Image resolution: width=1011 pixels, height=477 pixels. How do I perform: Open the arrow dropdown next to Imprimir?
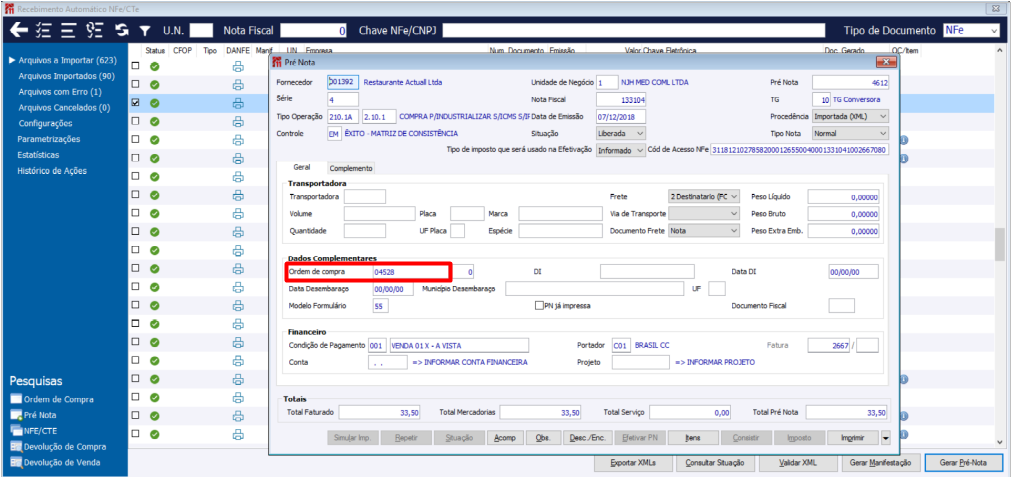(x=885, y=438)
